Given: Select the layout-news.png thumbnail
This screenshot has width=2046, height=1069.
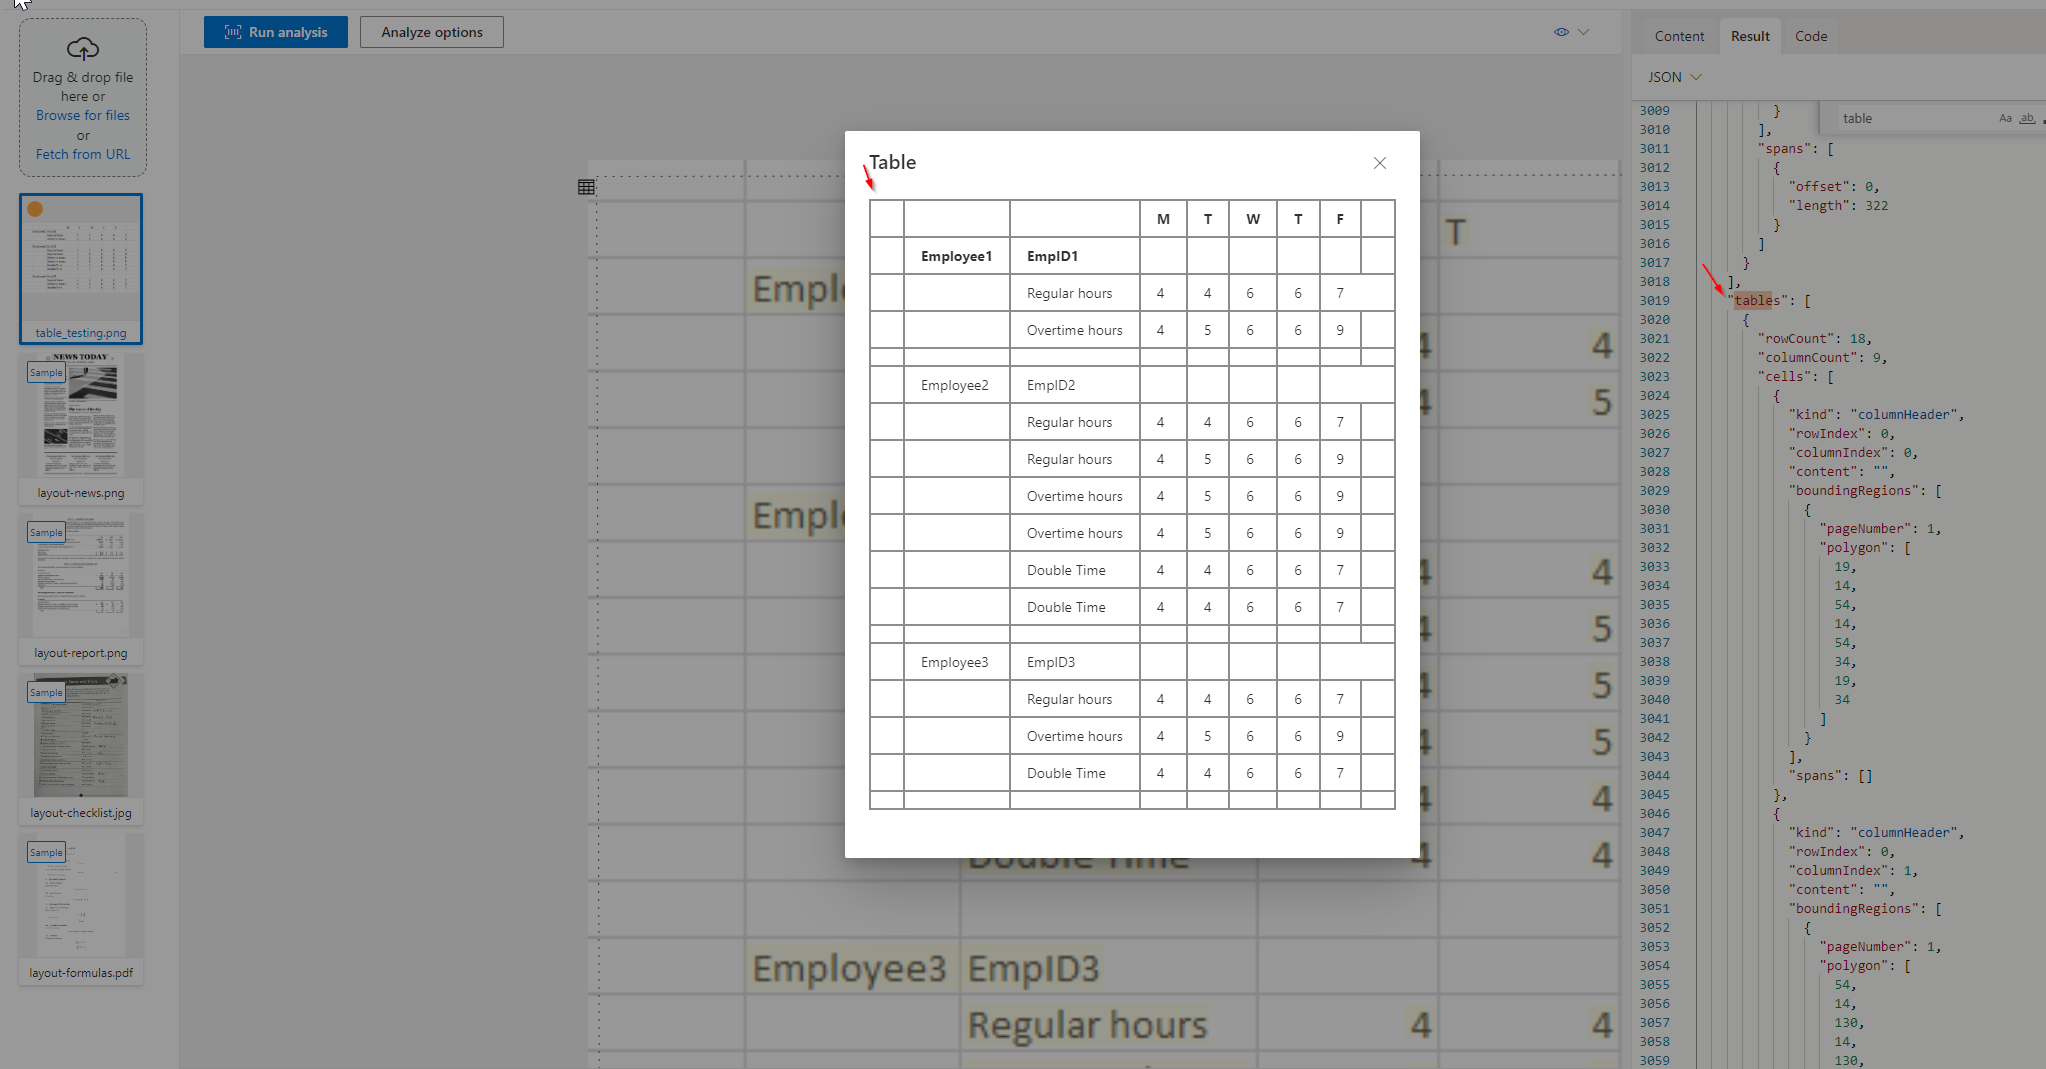Looking at the screenshot, I should (x=80, y=416).
